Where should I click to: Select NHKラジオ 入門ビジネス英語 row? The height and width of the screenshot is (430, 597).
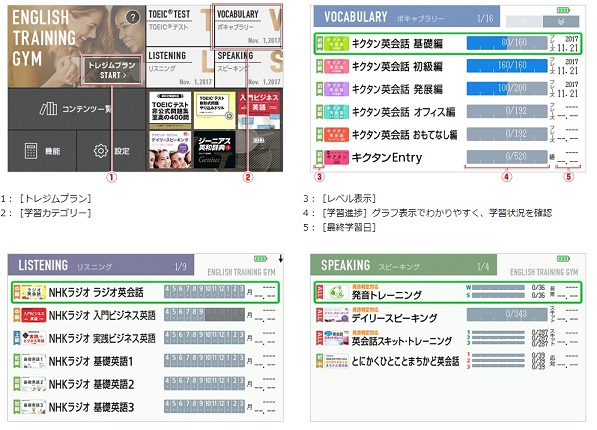[145, 315]
